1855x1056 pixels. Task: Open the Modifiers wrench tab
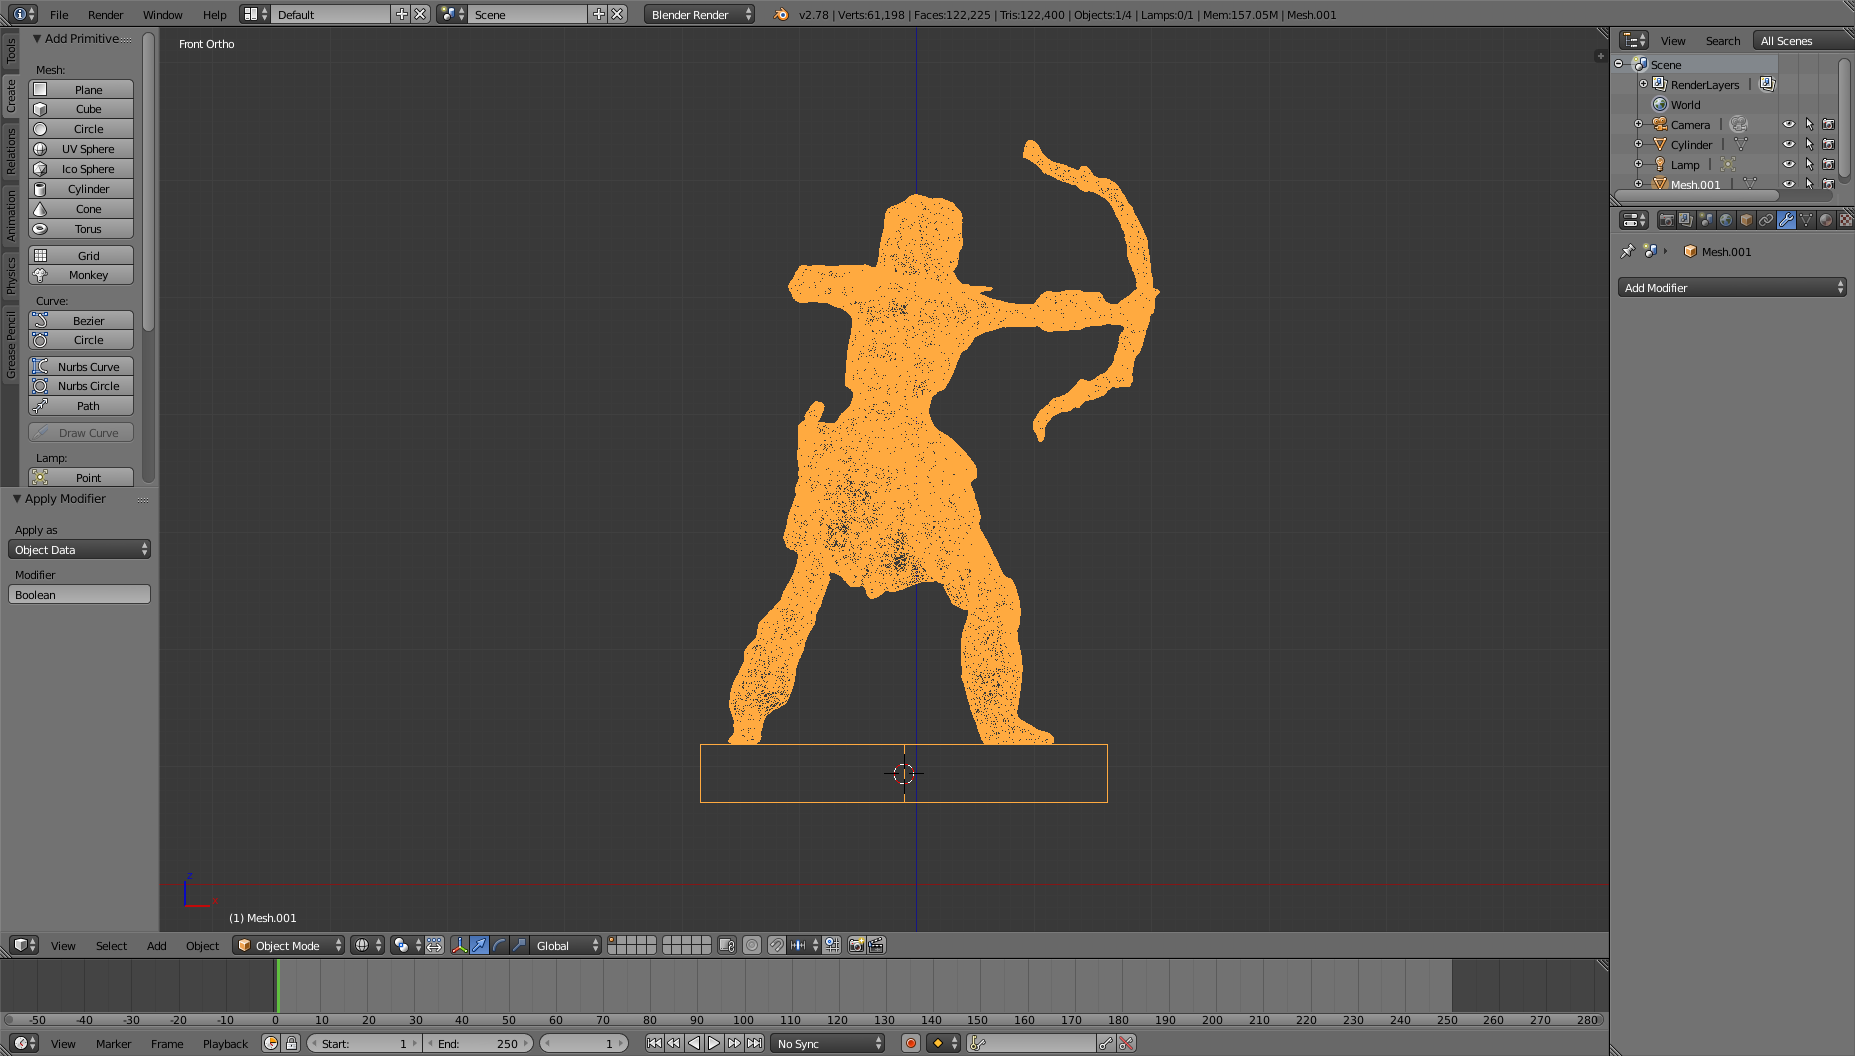pos(1786,220)
